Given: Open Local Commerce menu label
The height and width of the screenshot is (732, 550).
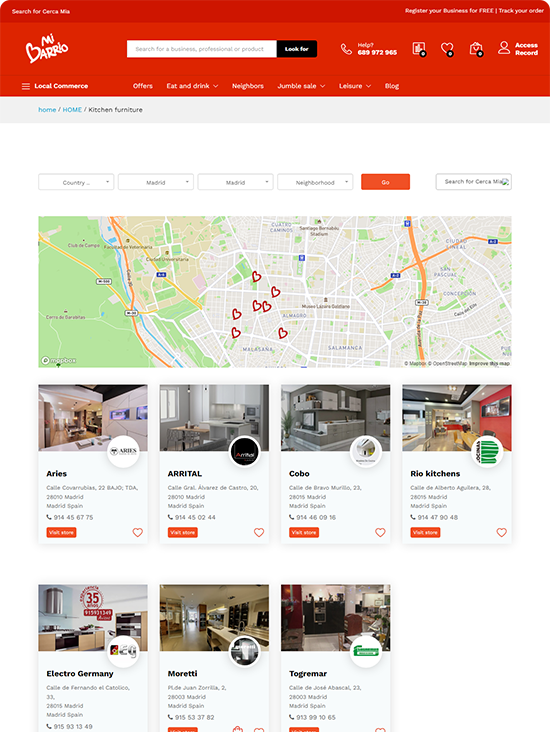Looking at the screenshot, I should click(x=61, y=86).
